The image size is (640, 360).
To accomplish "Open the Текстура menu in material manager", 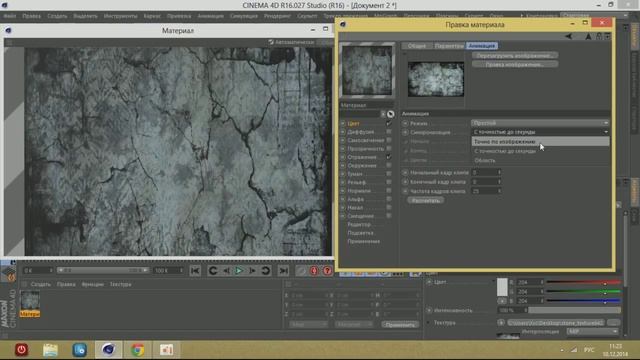I will click(120, 284).
